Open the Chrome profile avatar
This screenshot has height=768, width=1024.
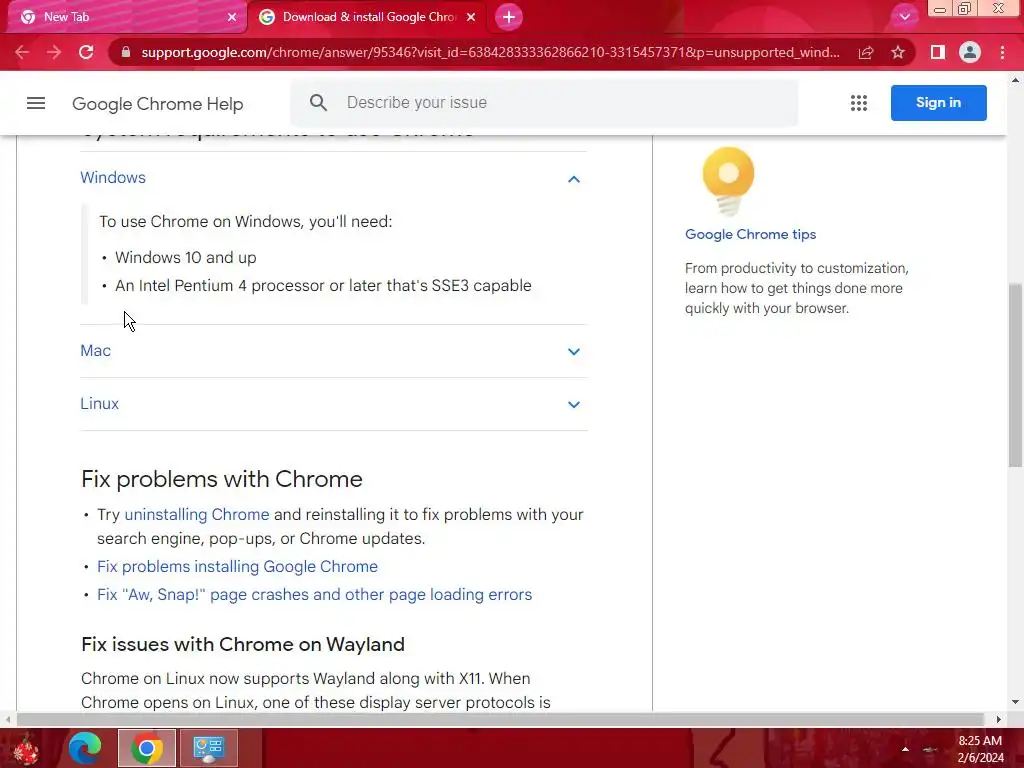click(970, 52)
